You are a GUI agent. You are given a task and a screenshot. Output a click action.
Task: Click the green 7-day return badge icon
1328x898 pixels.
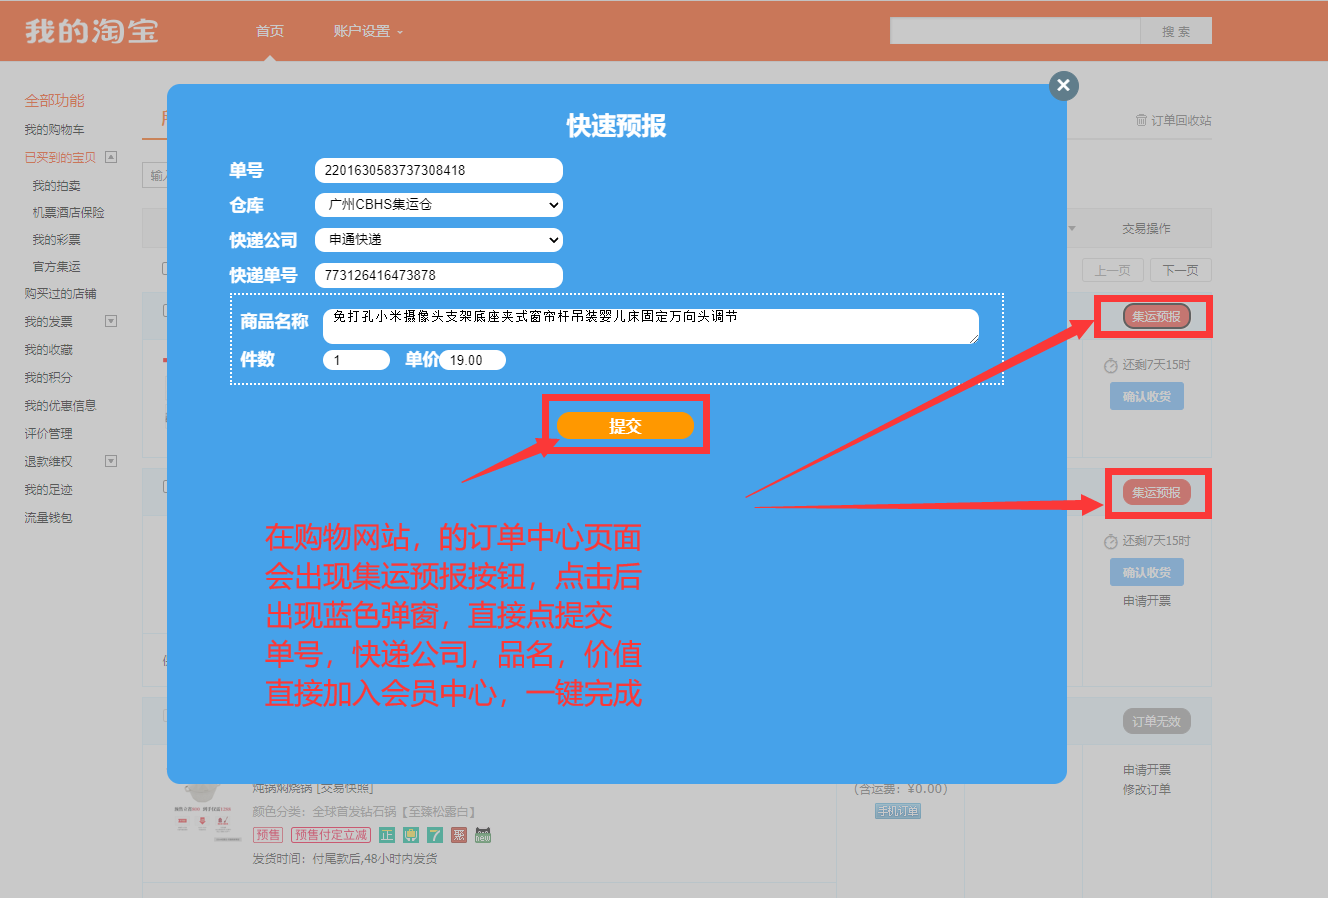pyautogui.click(x=435, y=835)
